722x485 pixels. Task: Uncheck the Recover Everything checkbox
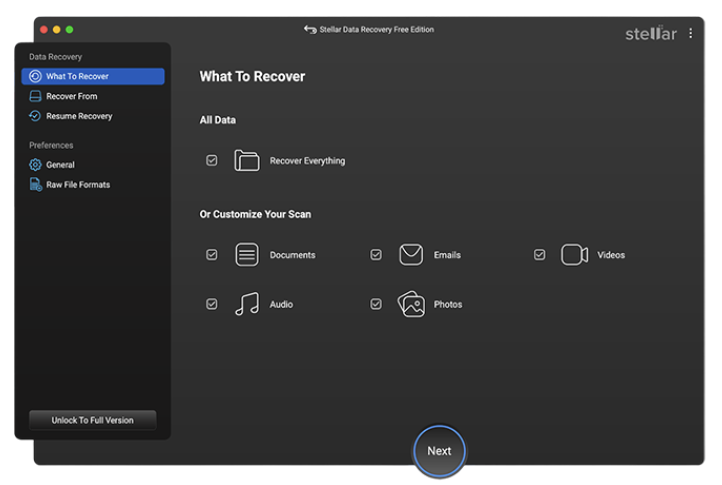click(212, 160)
